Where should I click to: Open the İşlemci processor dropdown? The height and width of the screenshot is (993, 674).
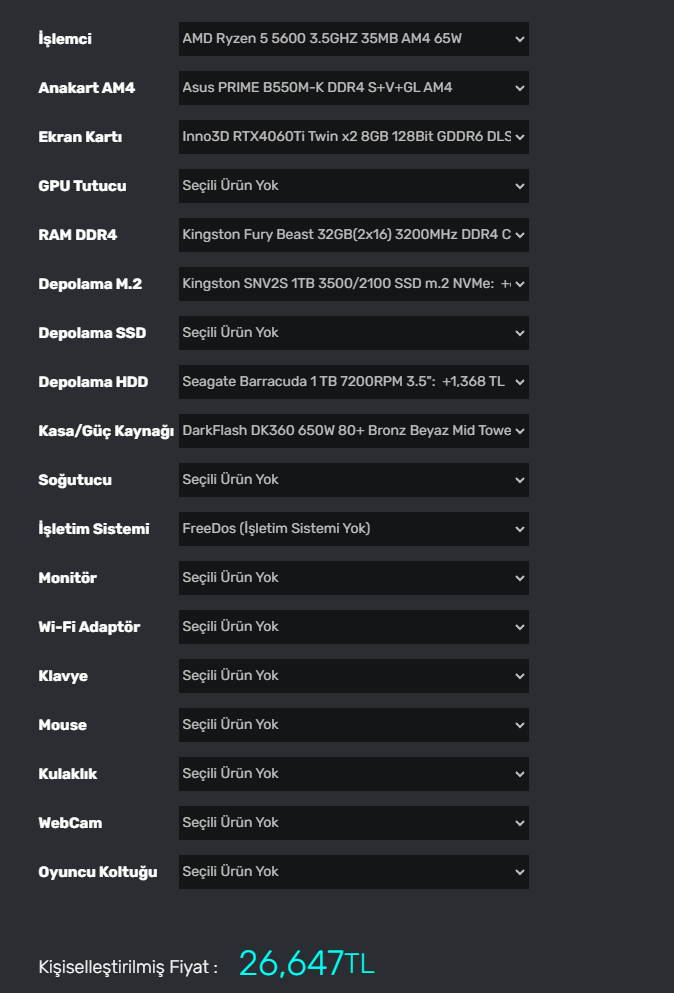tap(353, 39)
